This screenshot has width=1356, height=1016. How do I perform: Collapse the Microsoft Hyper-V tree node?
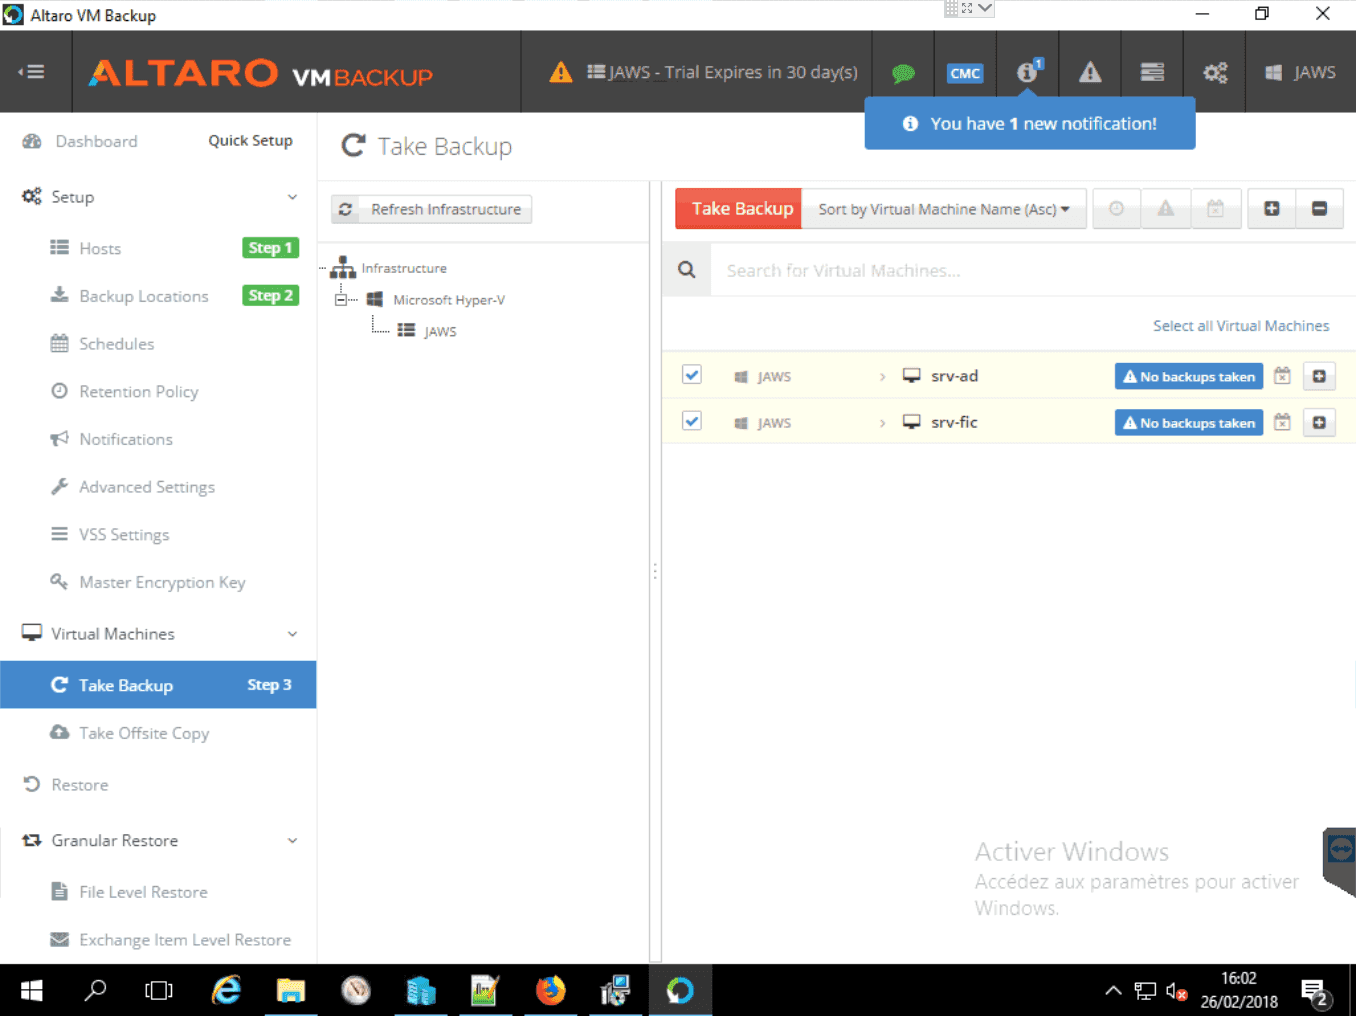(341, 300)
